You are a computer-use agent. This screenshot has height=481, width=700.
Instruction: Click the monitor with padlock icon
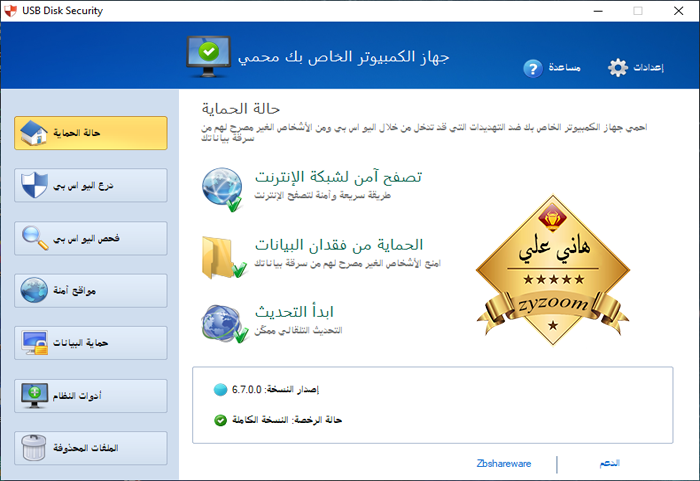(34, 343)
